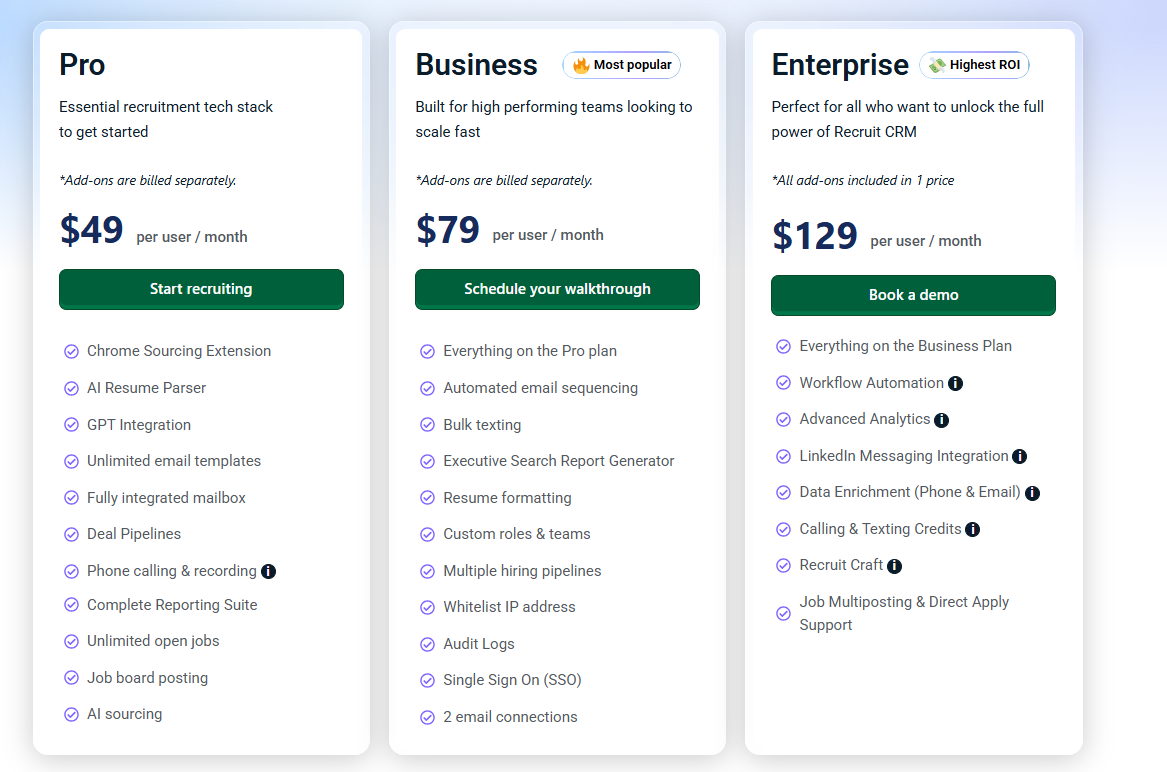Click info icon for LinkedIn Messaging Integration
This screenshot has width=1167, height=772.
pos(1019,457)
